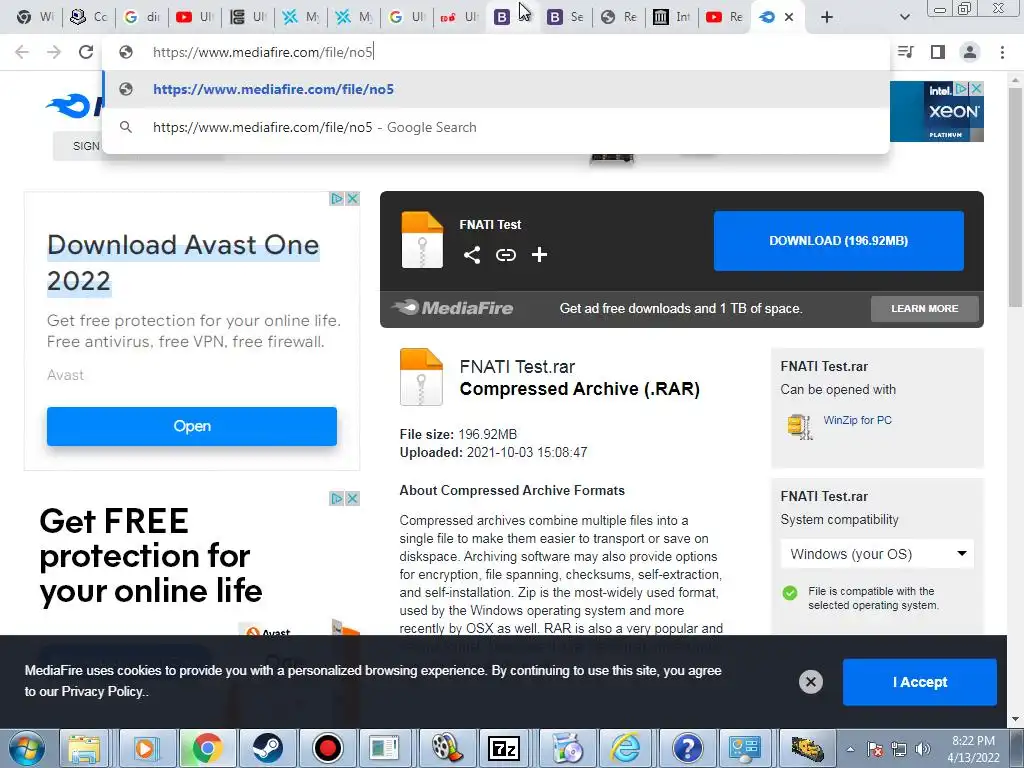Click the share icon under FNATI Test
Viewport: 1024px width, 768px height.
[x=472, y=255]
